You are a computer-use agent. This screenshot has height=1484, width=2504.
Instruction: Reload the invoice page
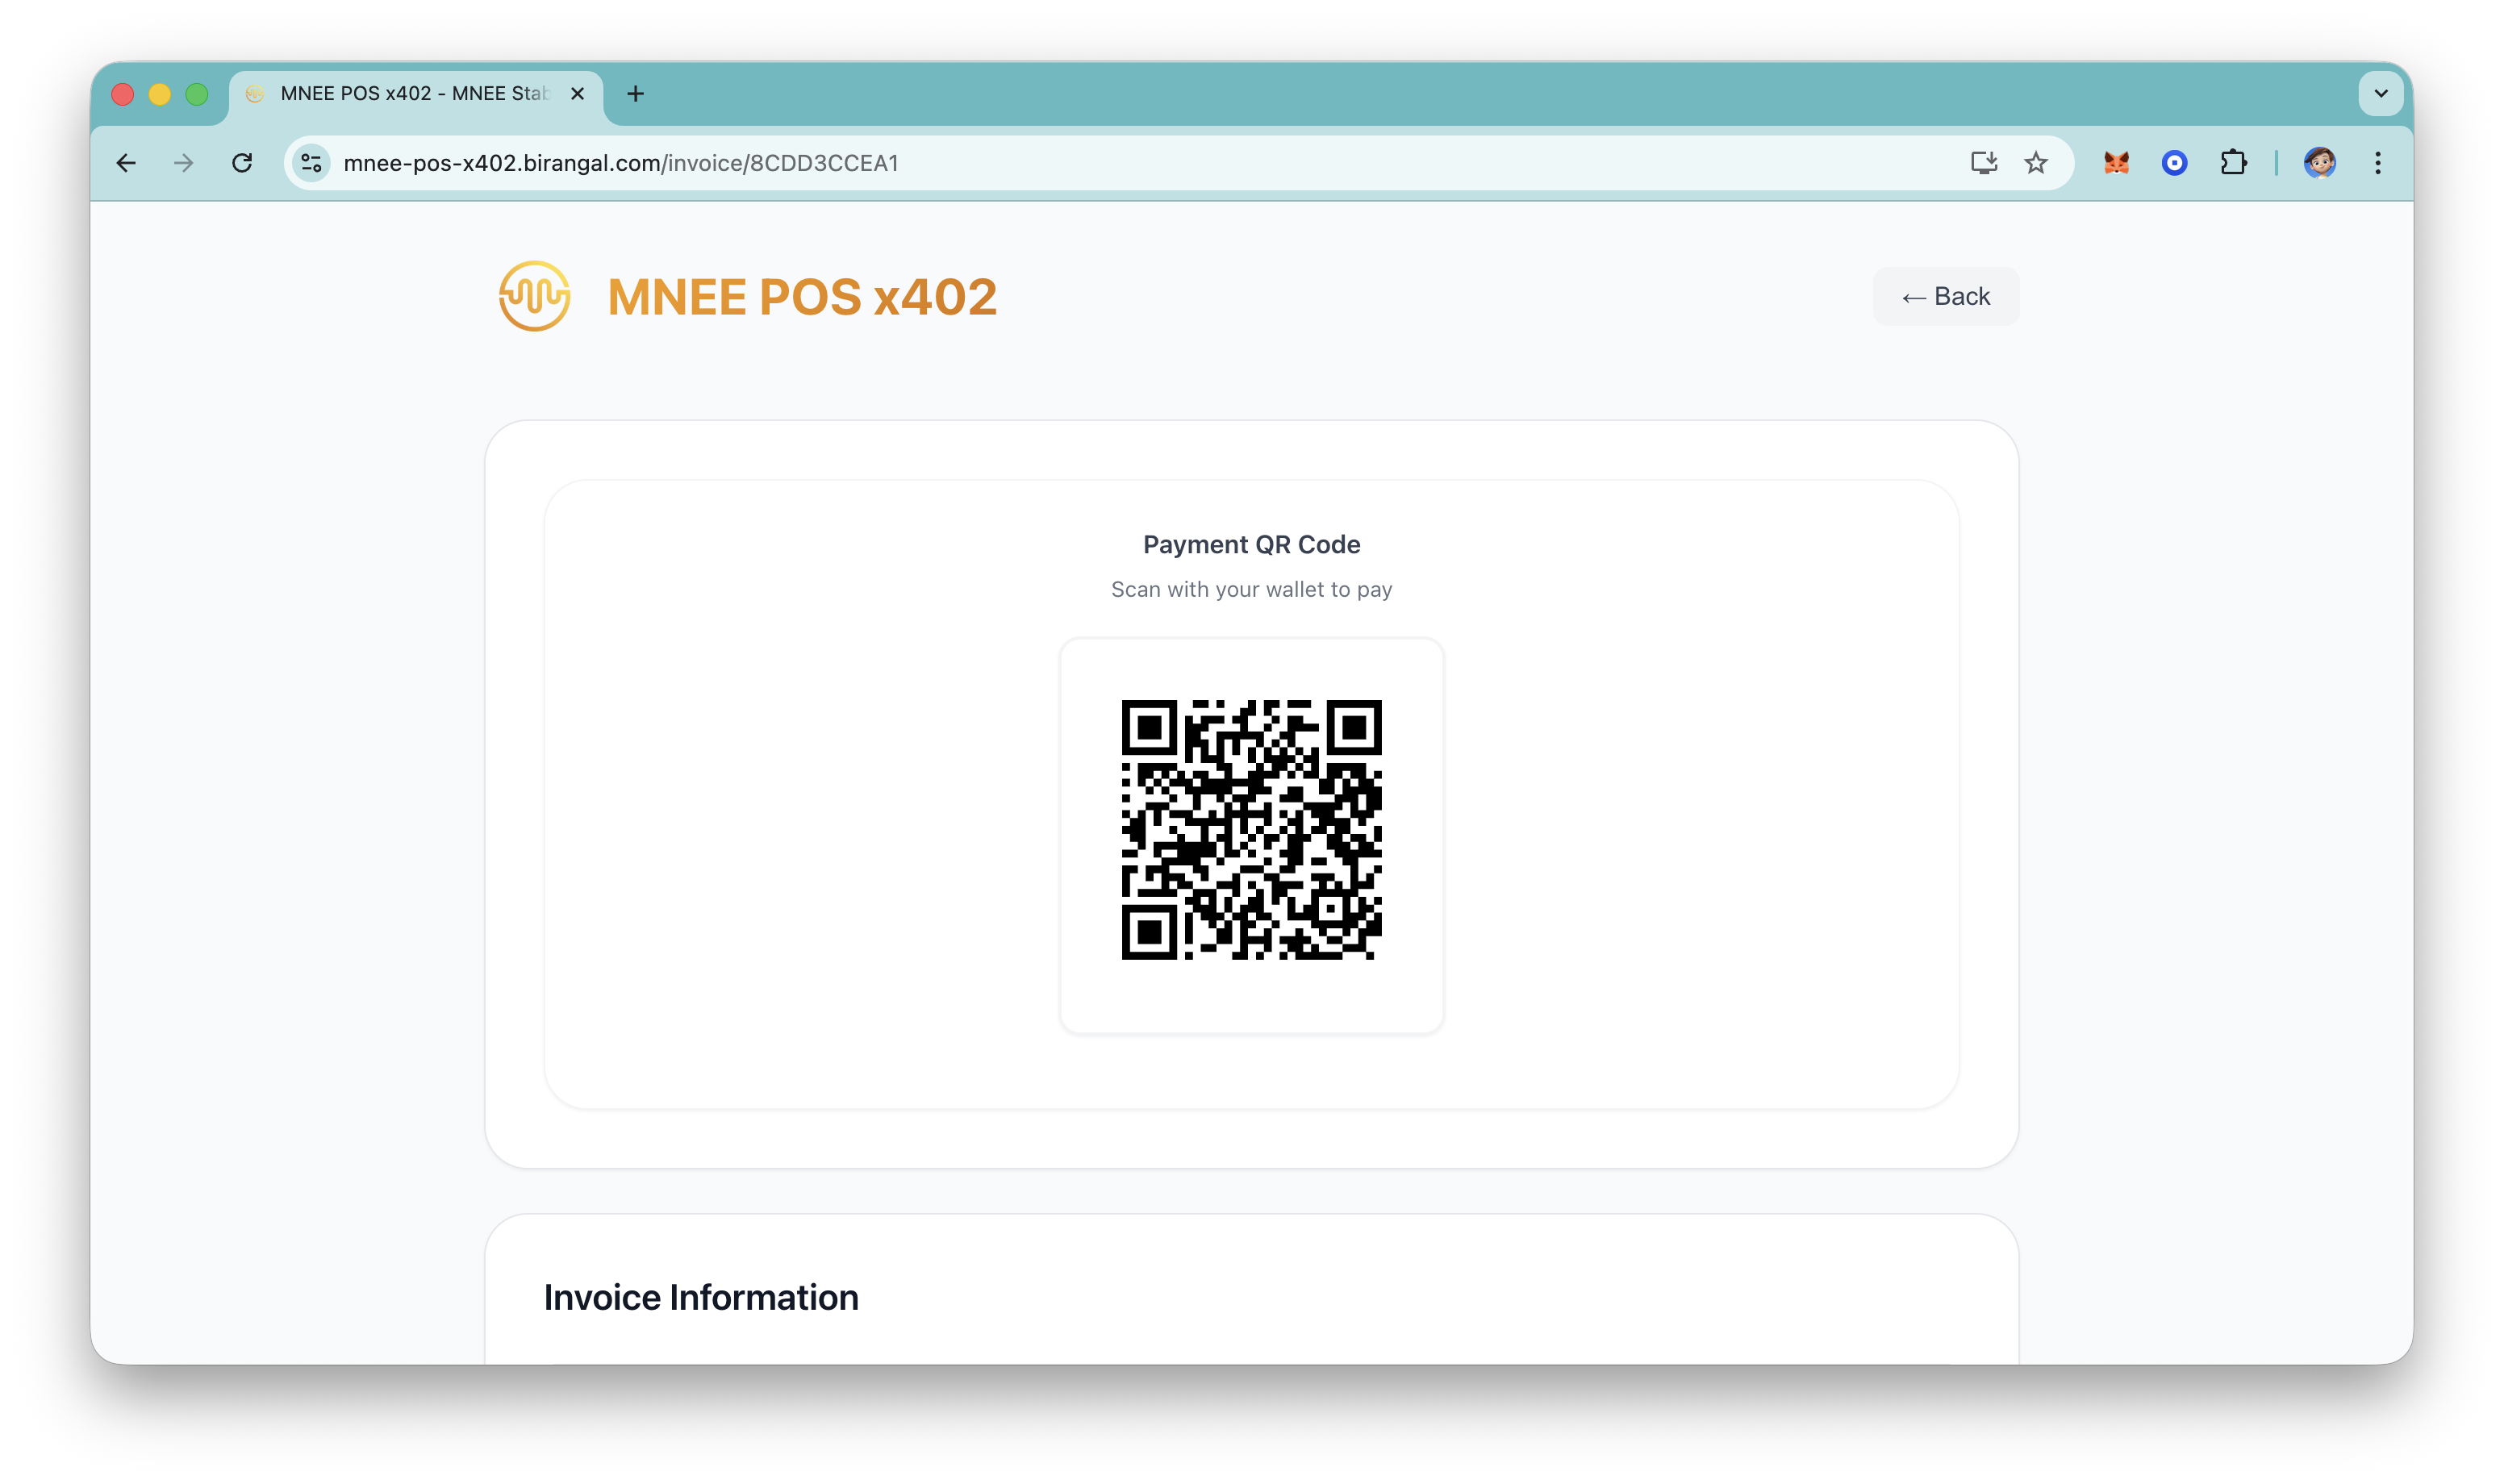click(242, 163)
